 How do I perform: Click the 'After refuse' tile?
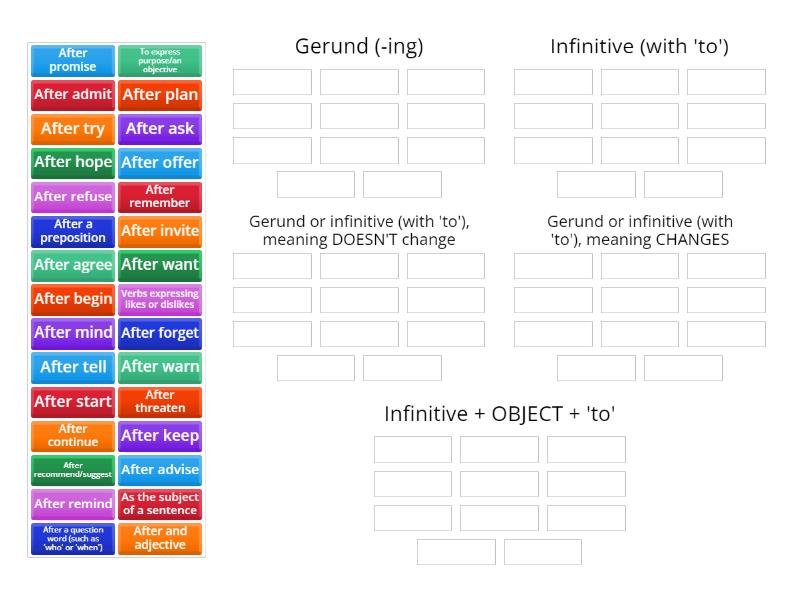[x=72, y=197]
